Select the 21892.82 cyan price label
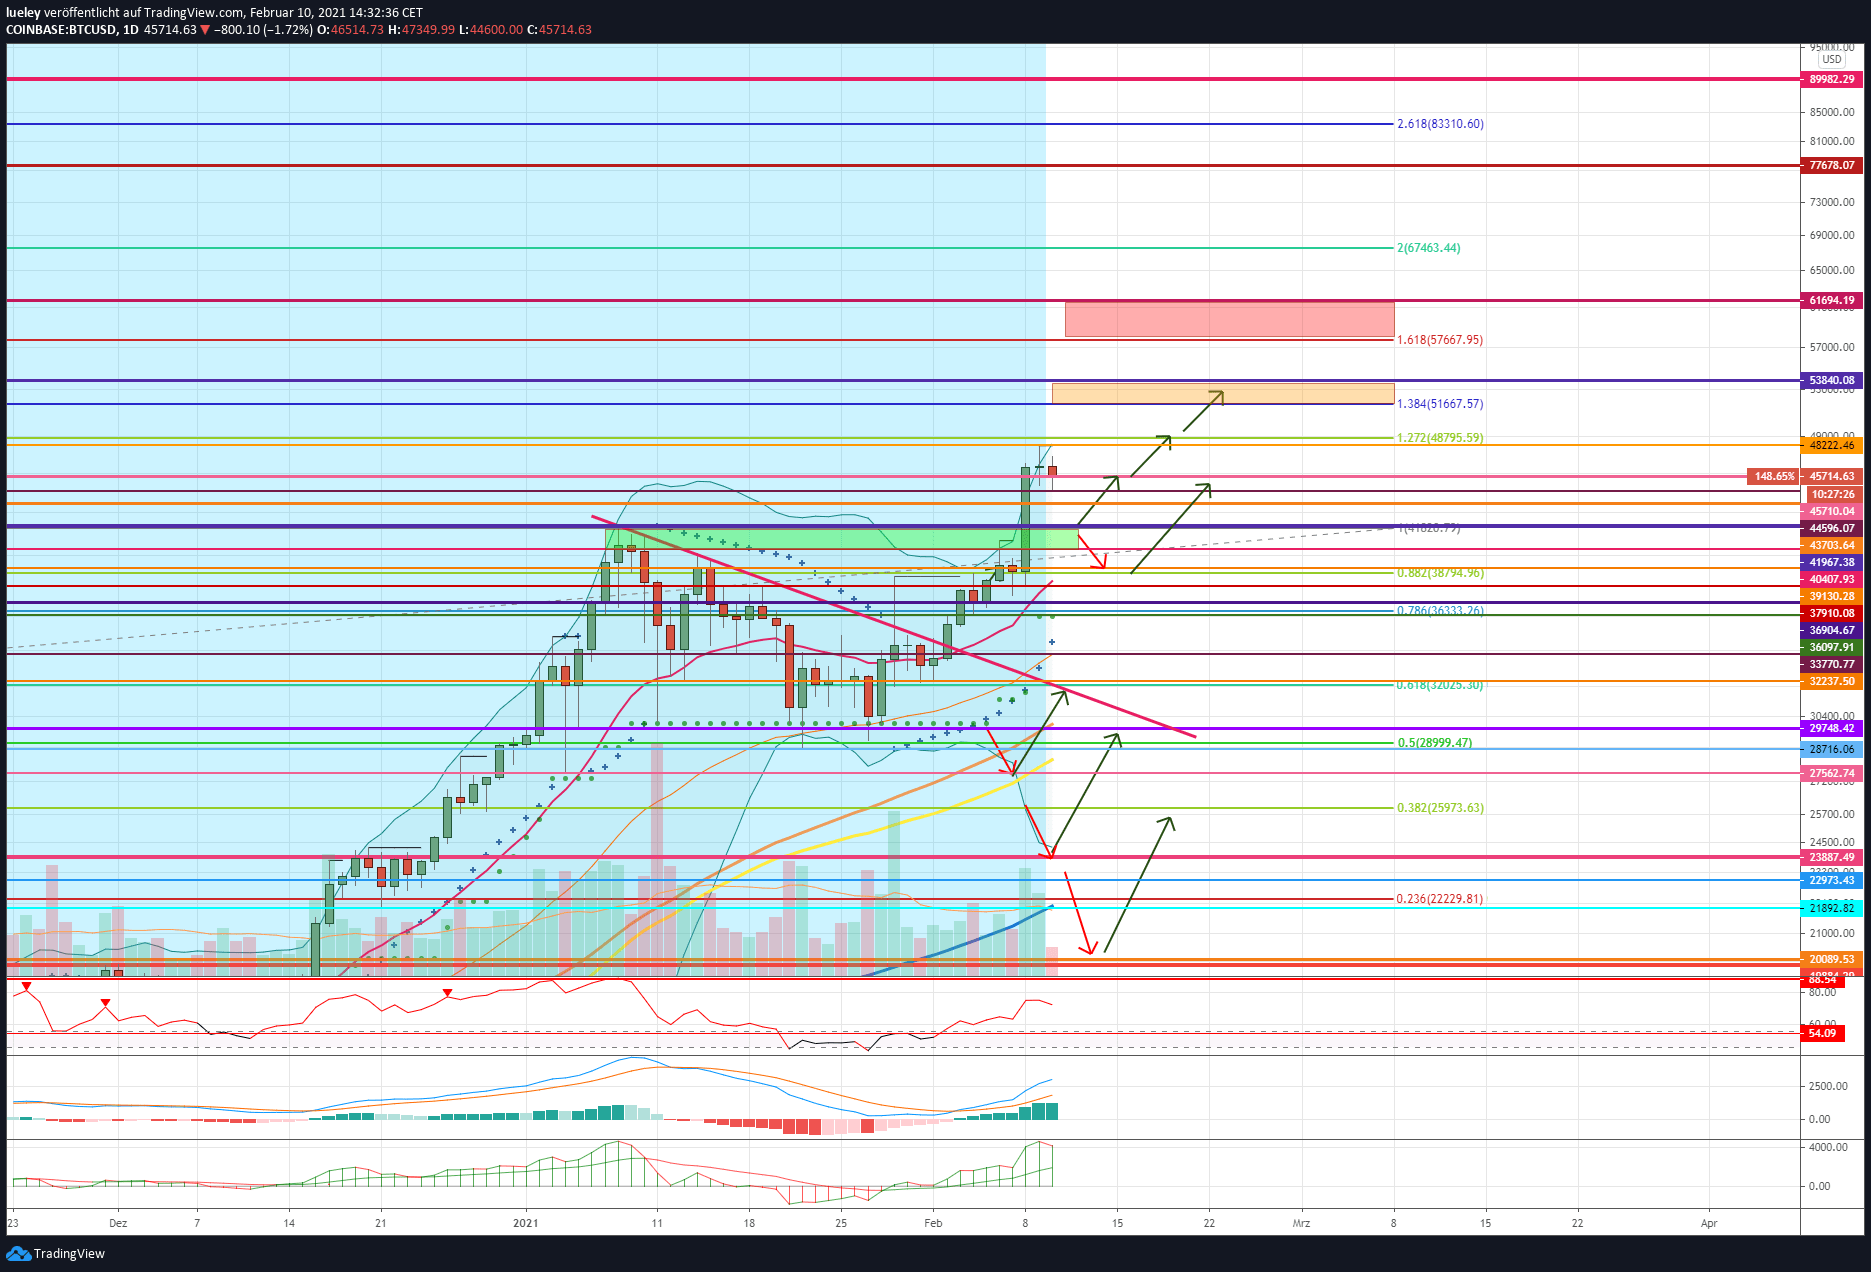Image resolution: width=1871 pixels, height=1272 pixels. [x=1832, y=908]
